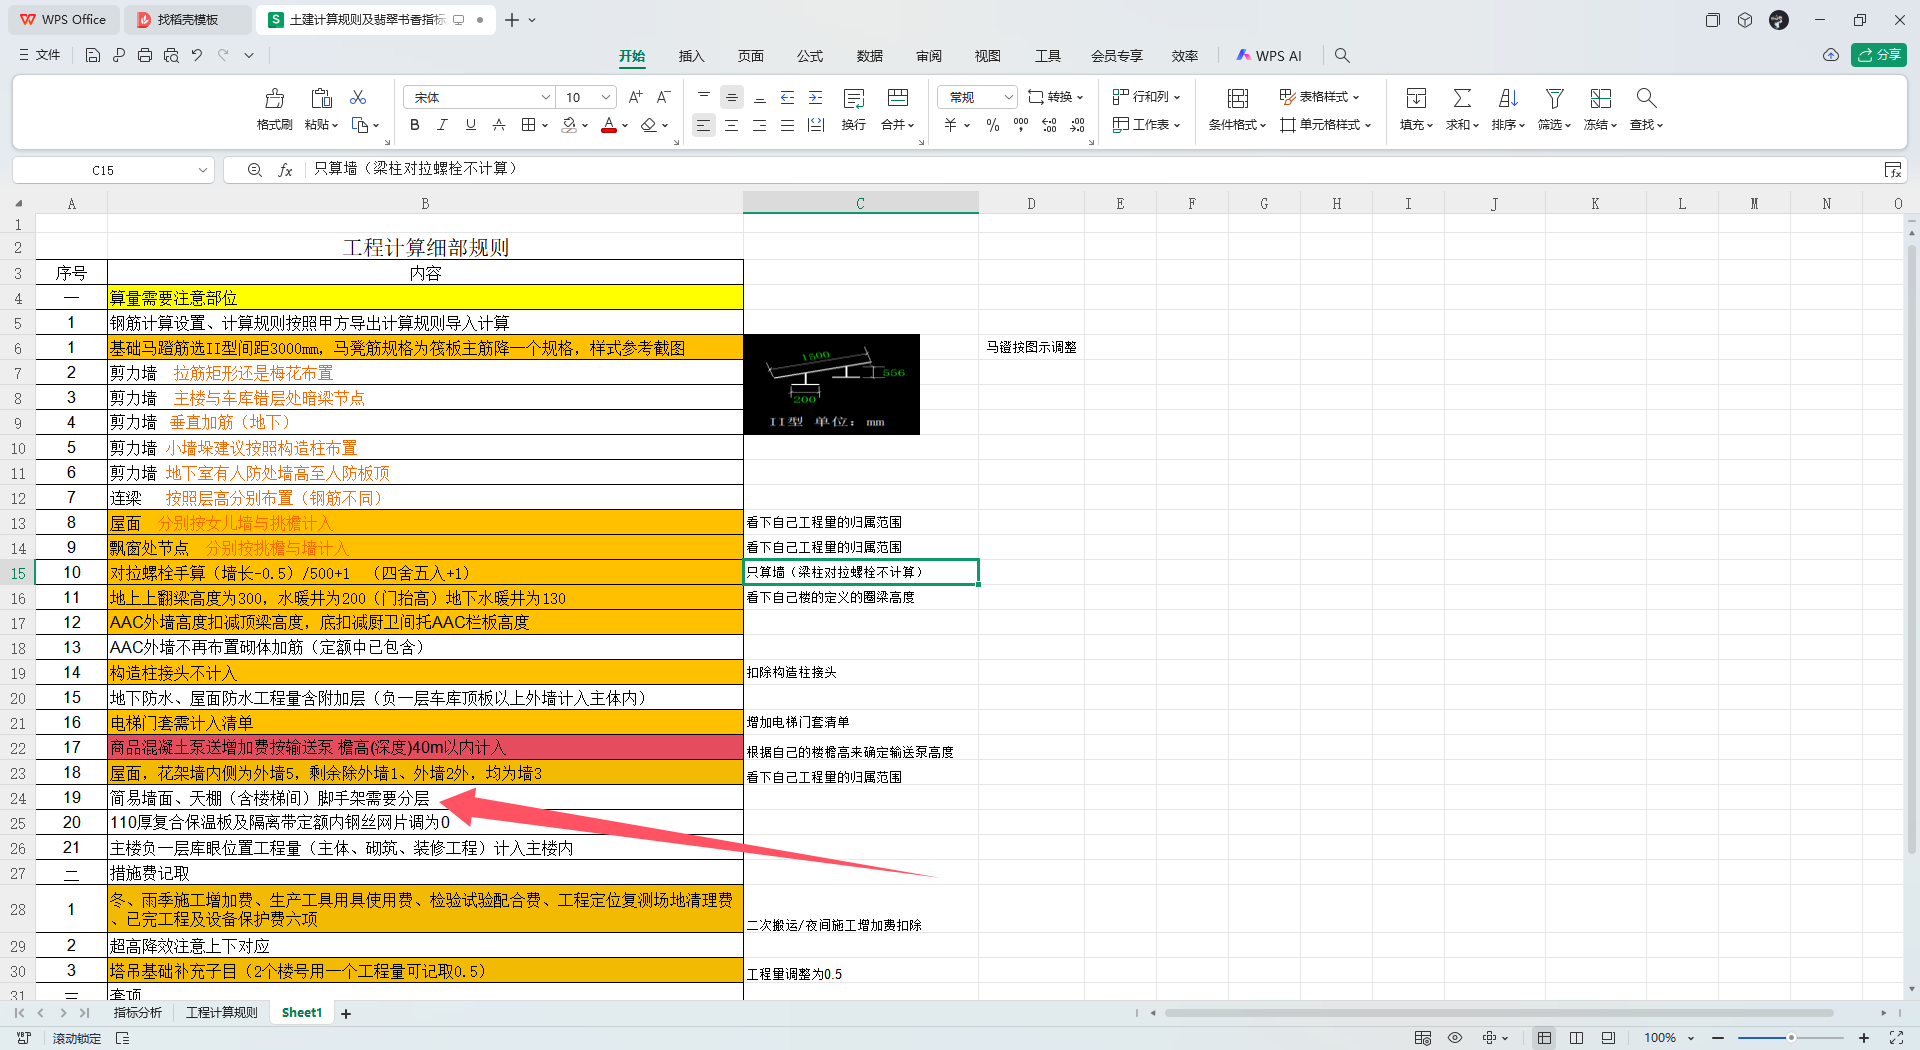Click the Fill (填充) icon

(x=1416, y=98)
